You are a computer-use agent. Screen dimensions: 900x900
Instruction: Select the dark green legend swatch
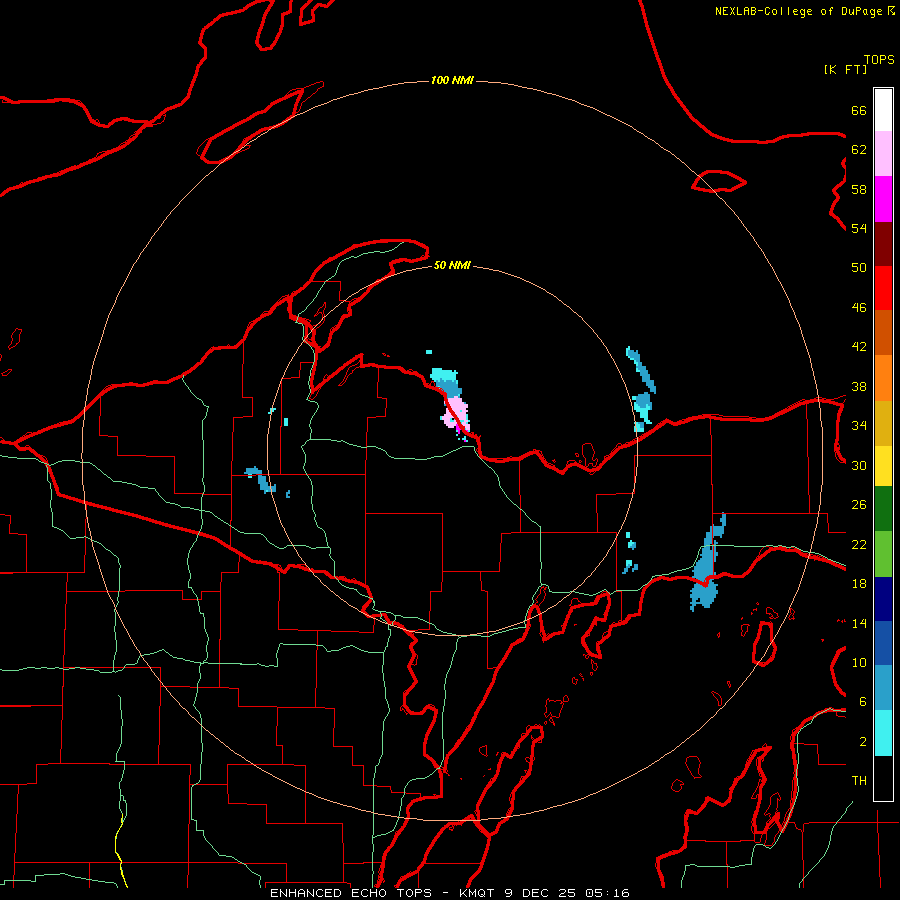[x=883, y=509]
